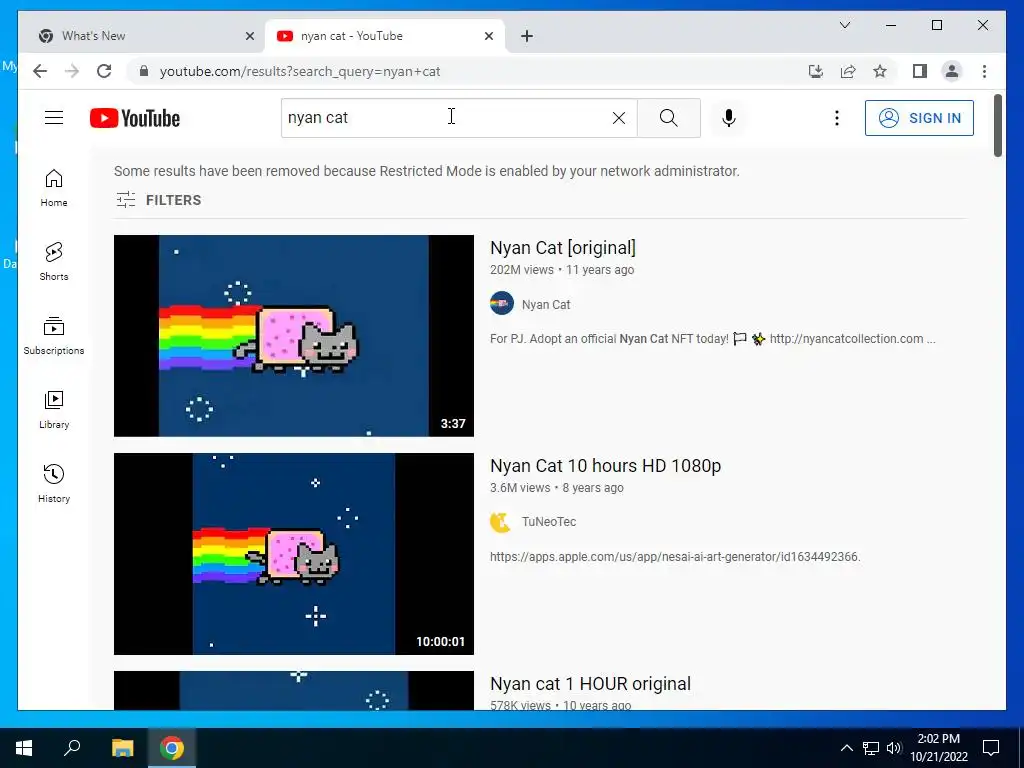Clear the search box with X icon

[x=618, y=118]
